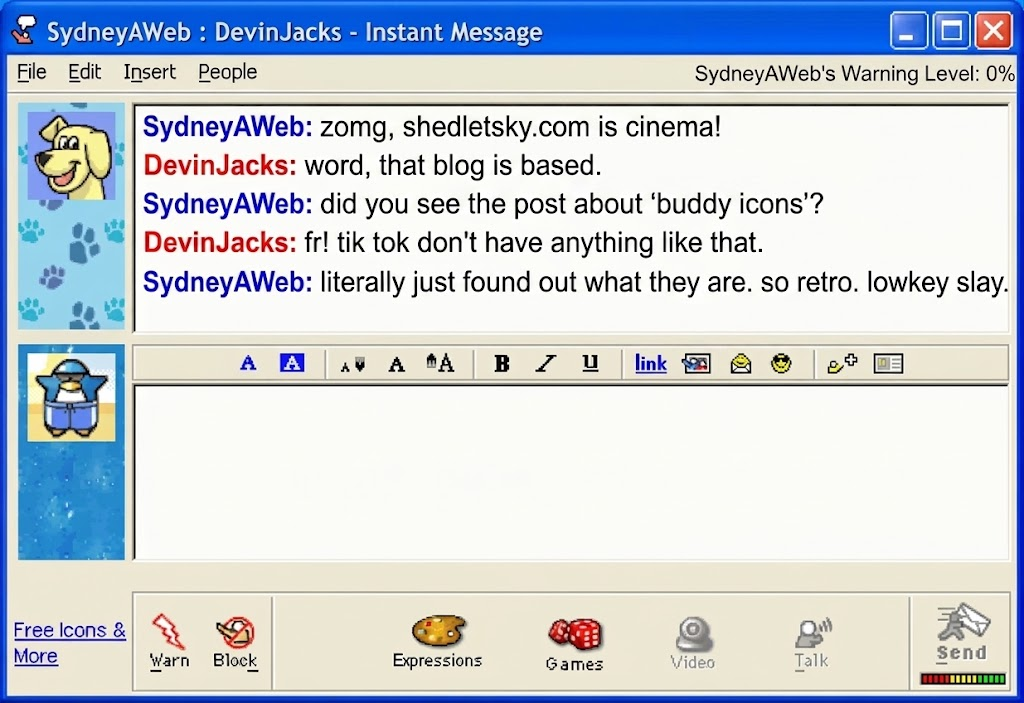Screen dimensions: 1024x703
Task: Click the penguin buddy icon
Action: coord(71,397)
